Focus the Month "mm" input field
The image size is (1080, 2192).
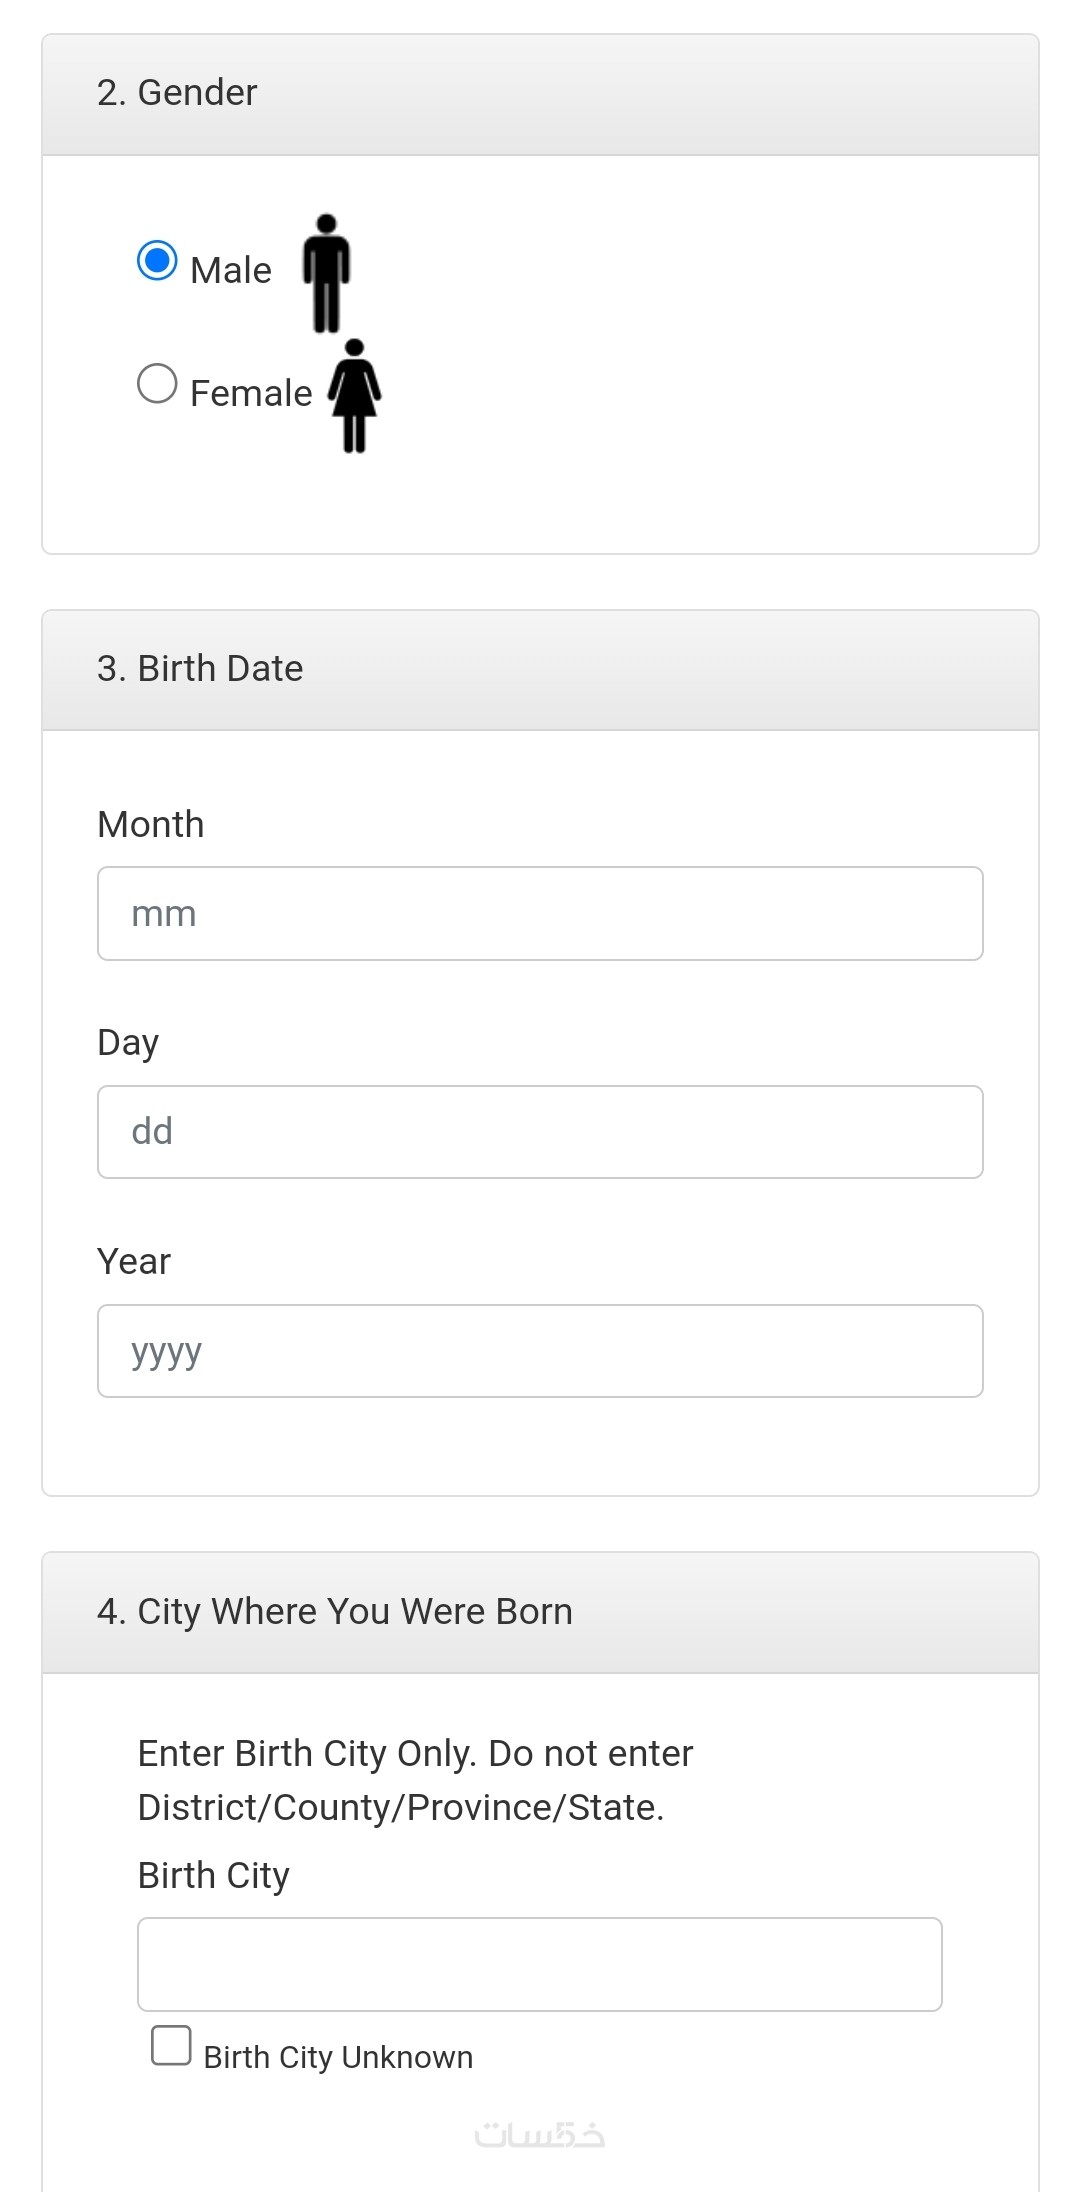(540, 914)
